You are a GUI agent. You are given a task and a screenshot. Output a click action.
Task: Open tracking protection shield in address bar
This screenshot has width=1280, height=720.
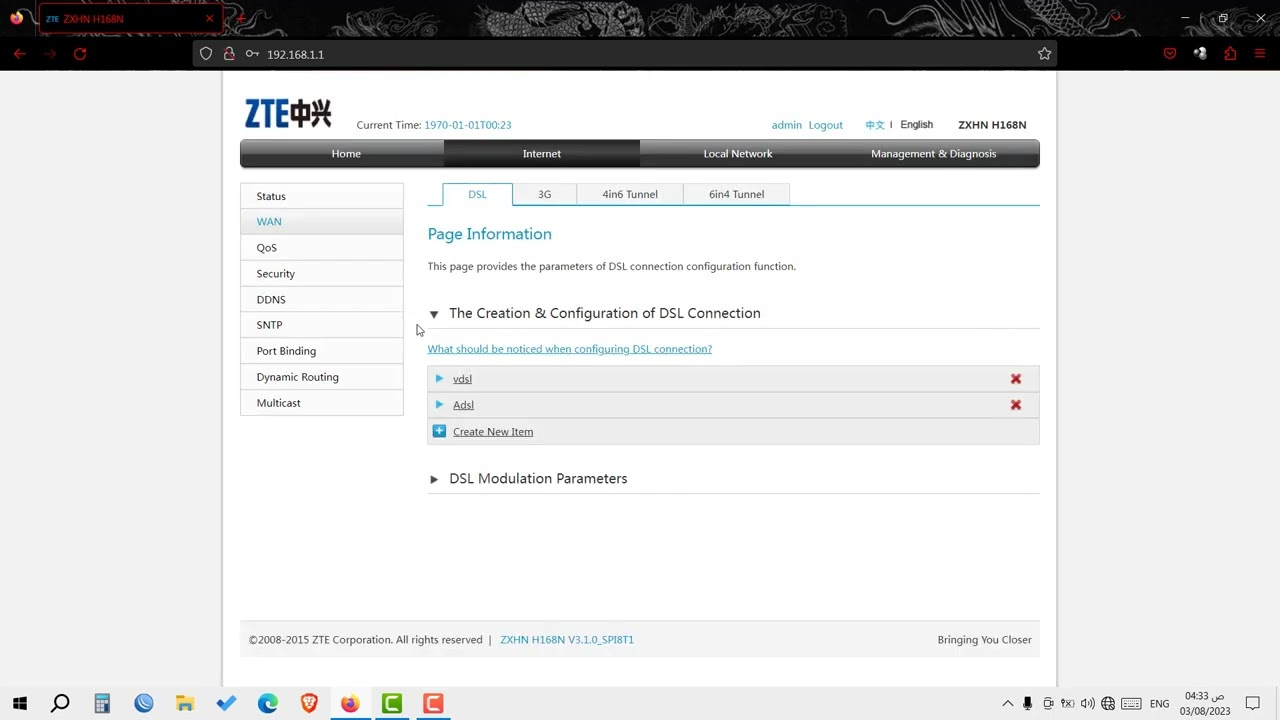tap(206, 54)
